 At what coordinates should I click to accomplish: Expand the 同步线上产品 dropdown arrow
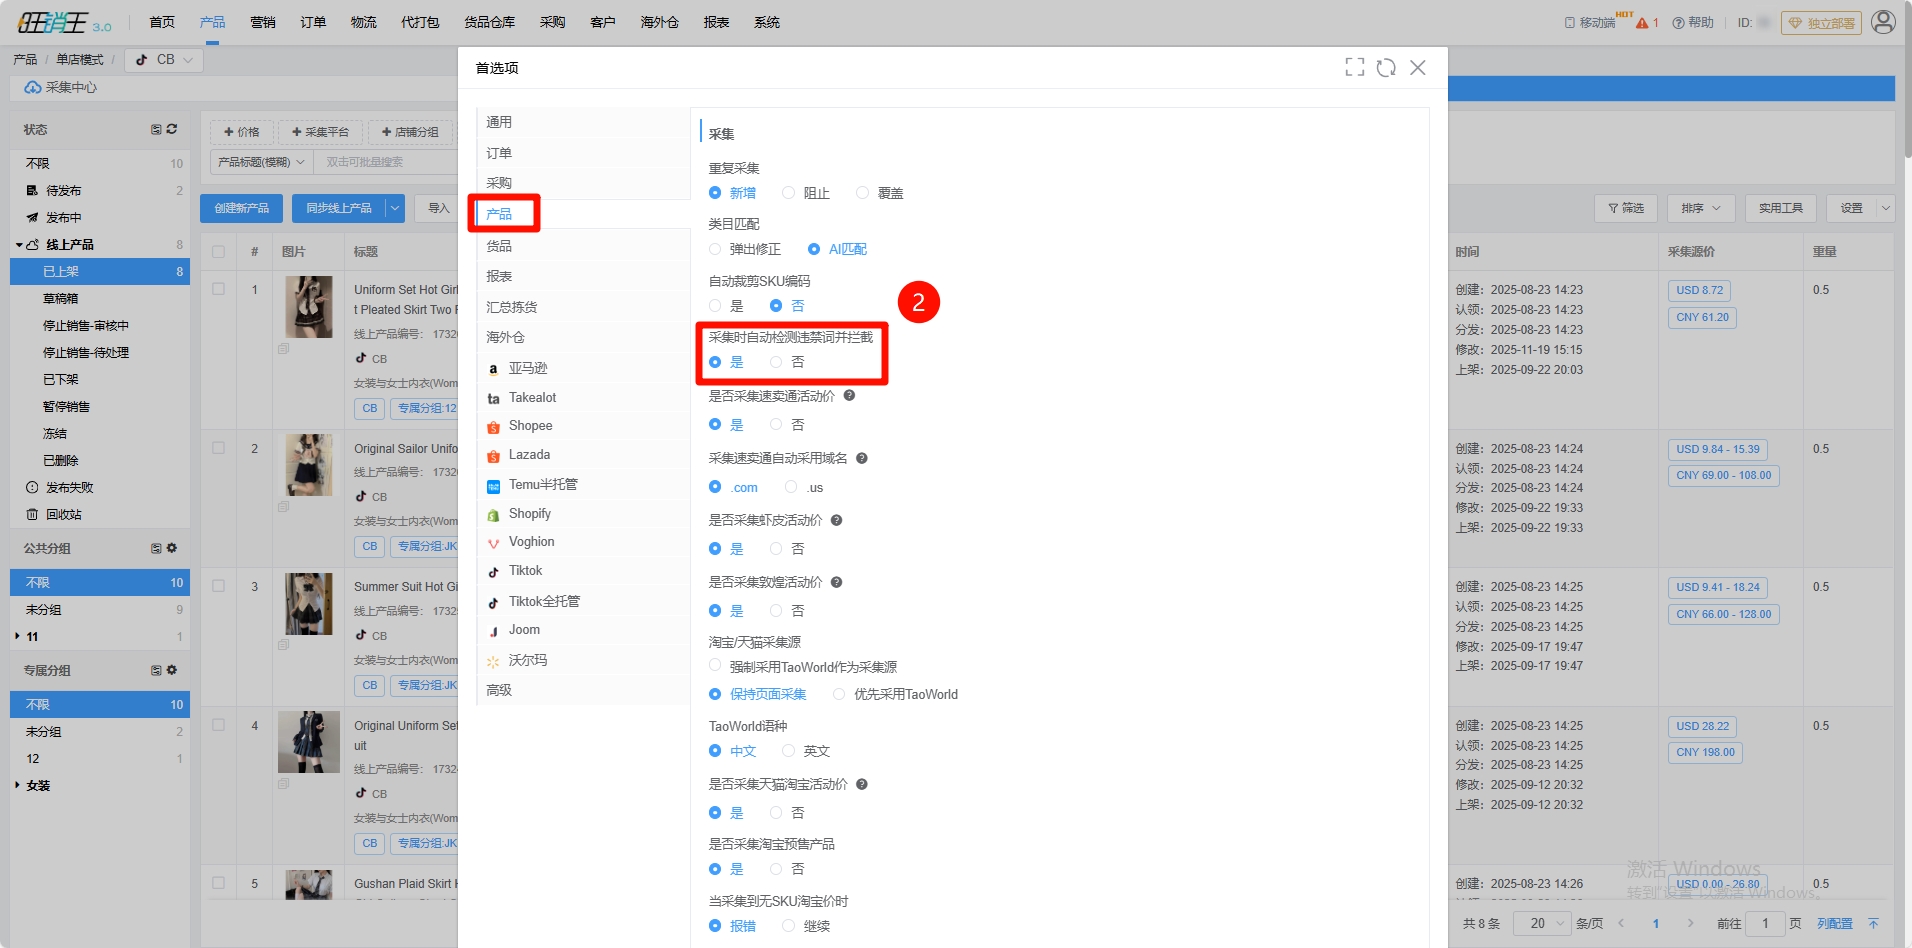click(395, 208)
